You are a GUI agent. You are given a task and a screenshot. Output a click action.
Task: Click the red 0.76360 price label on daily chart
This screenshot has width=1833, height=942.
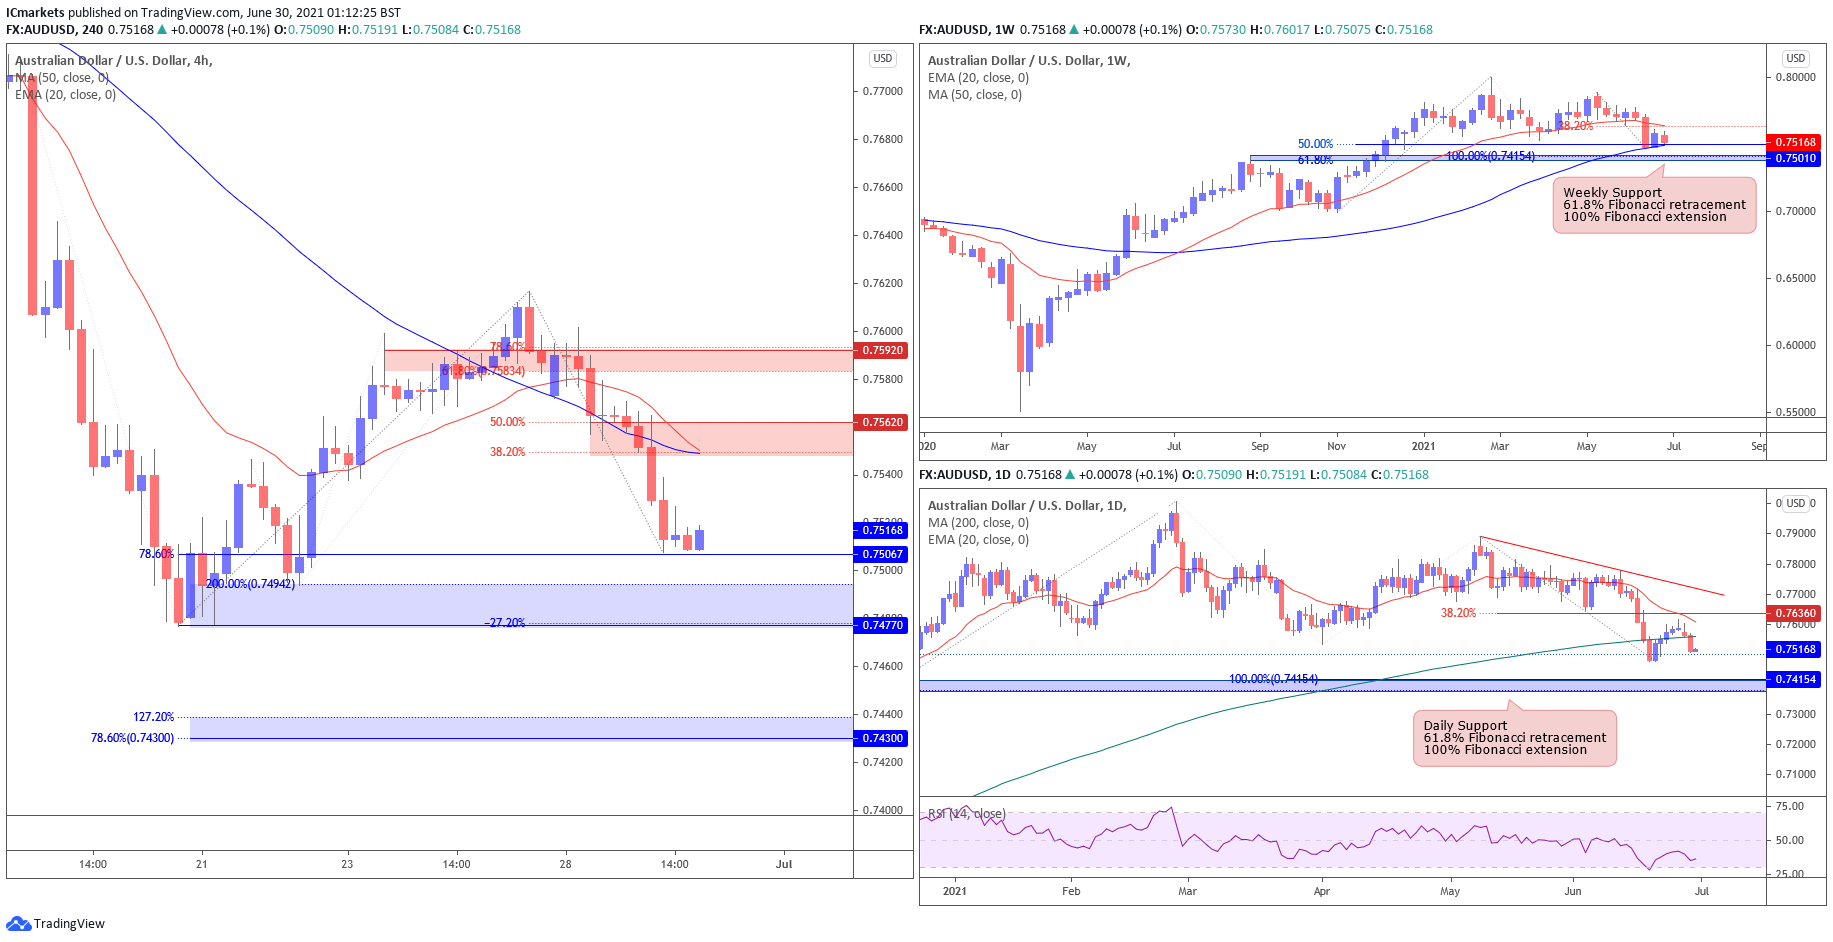point(1795,614)
